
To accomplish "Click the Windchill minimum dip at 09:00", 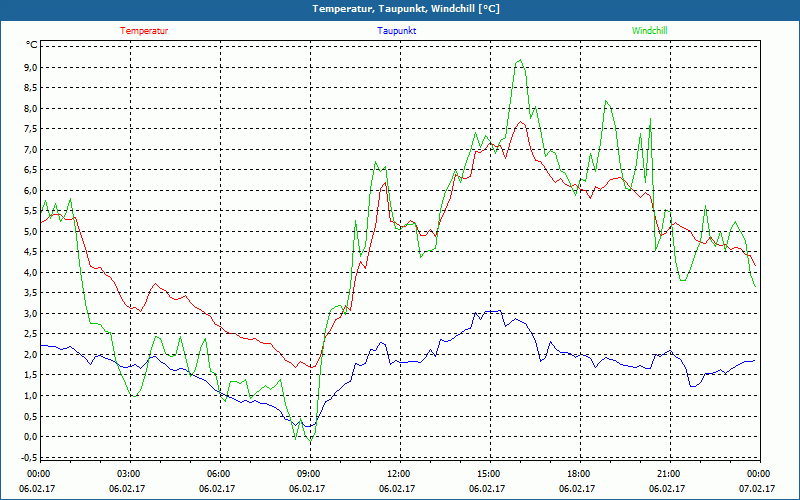I will click(310, 441).
